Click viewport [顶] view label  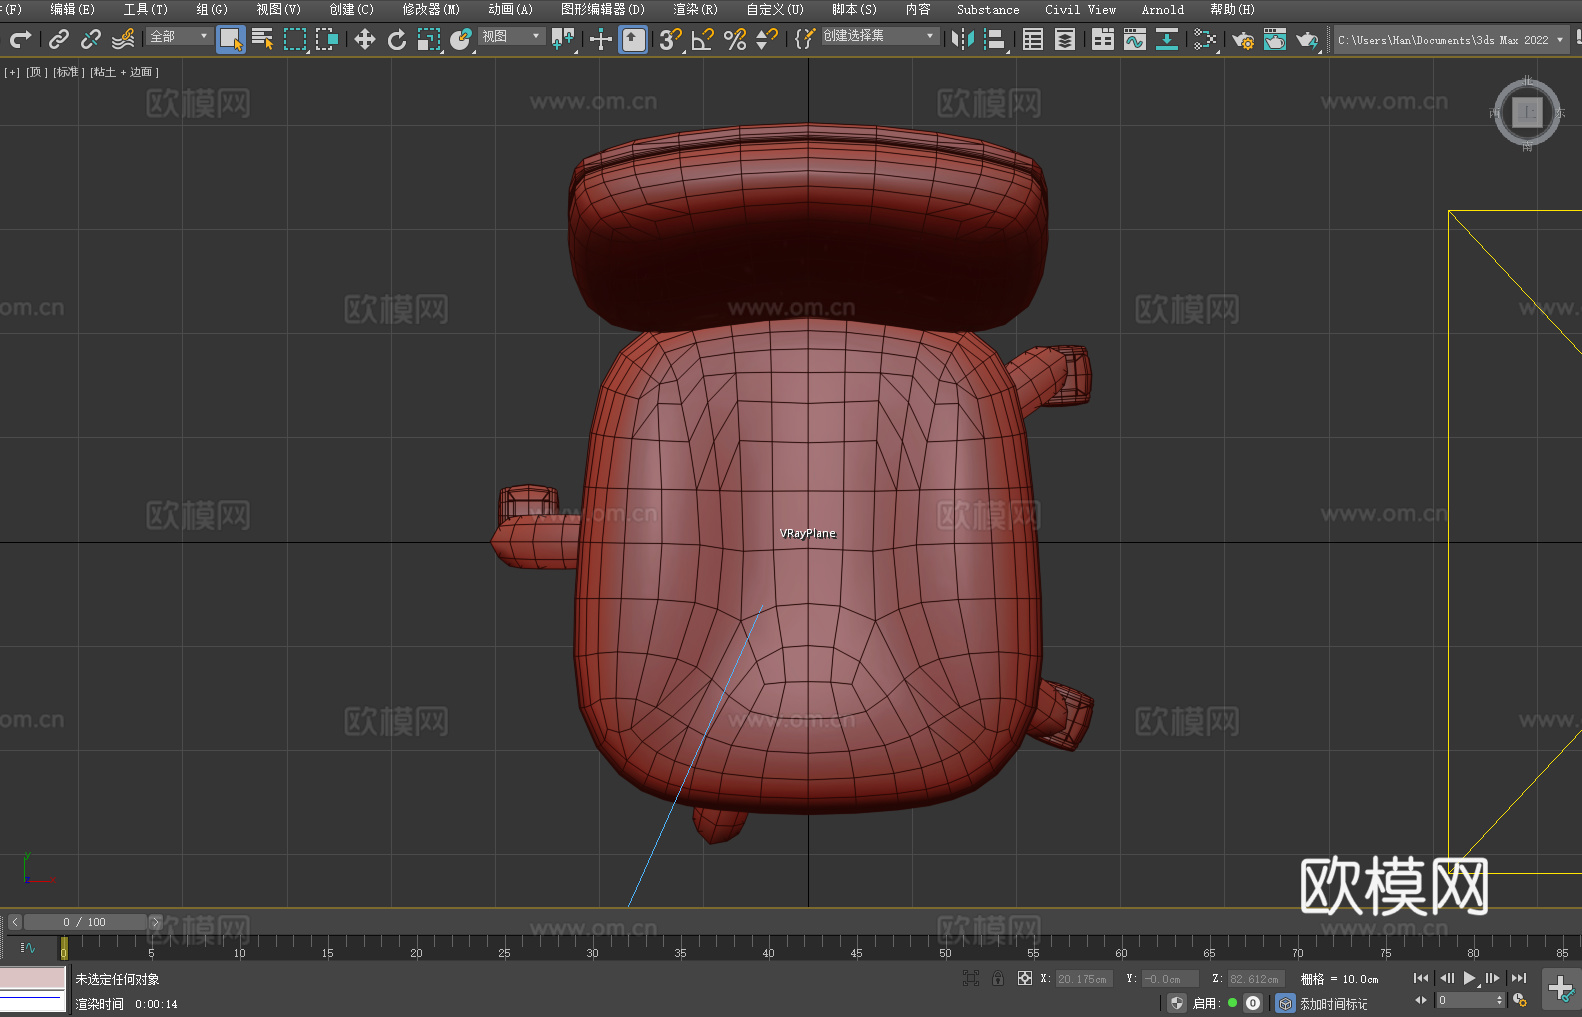click(37, 72)
